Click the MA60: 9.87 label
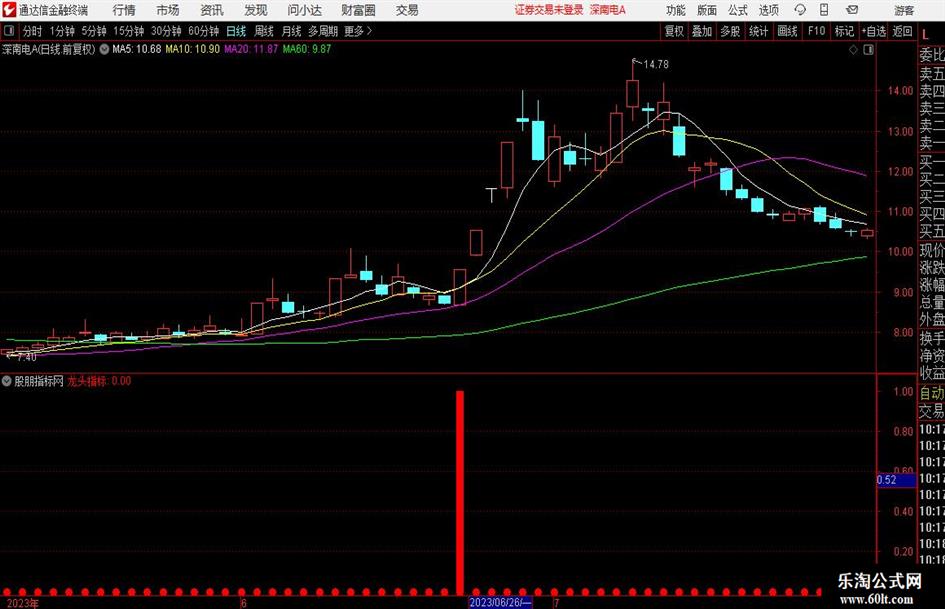The height and width of the screenshot is (609, 945). point(307,49)
